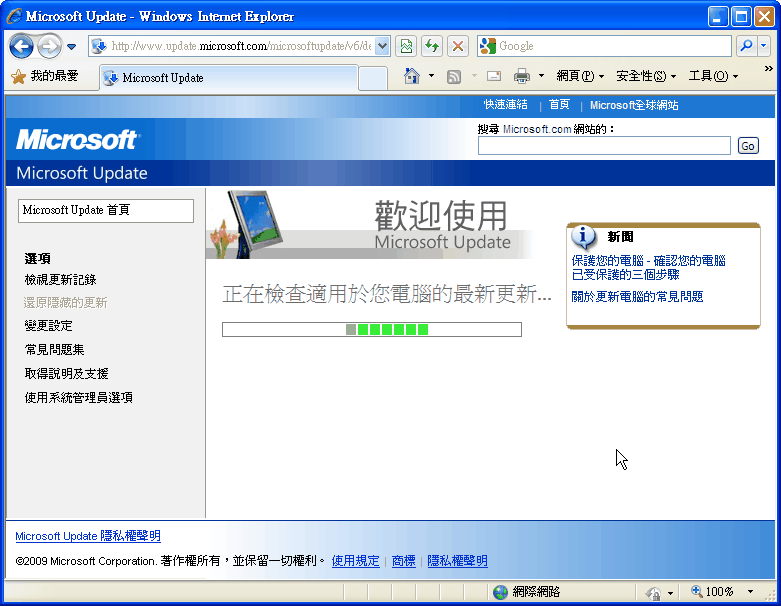
Task: Open 檢視更新記錄 link in sidebar
Action: [x=60, y=280]
